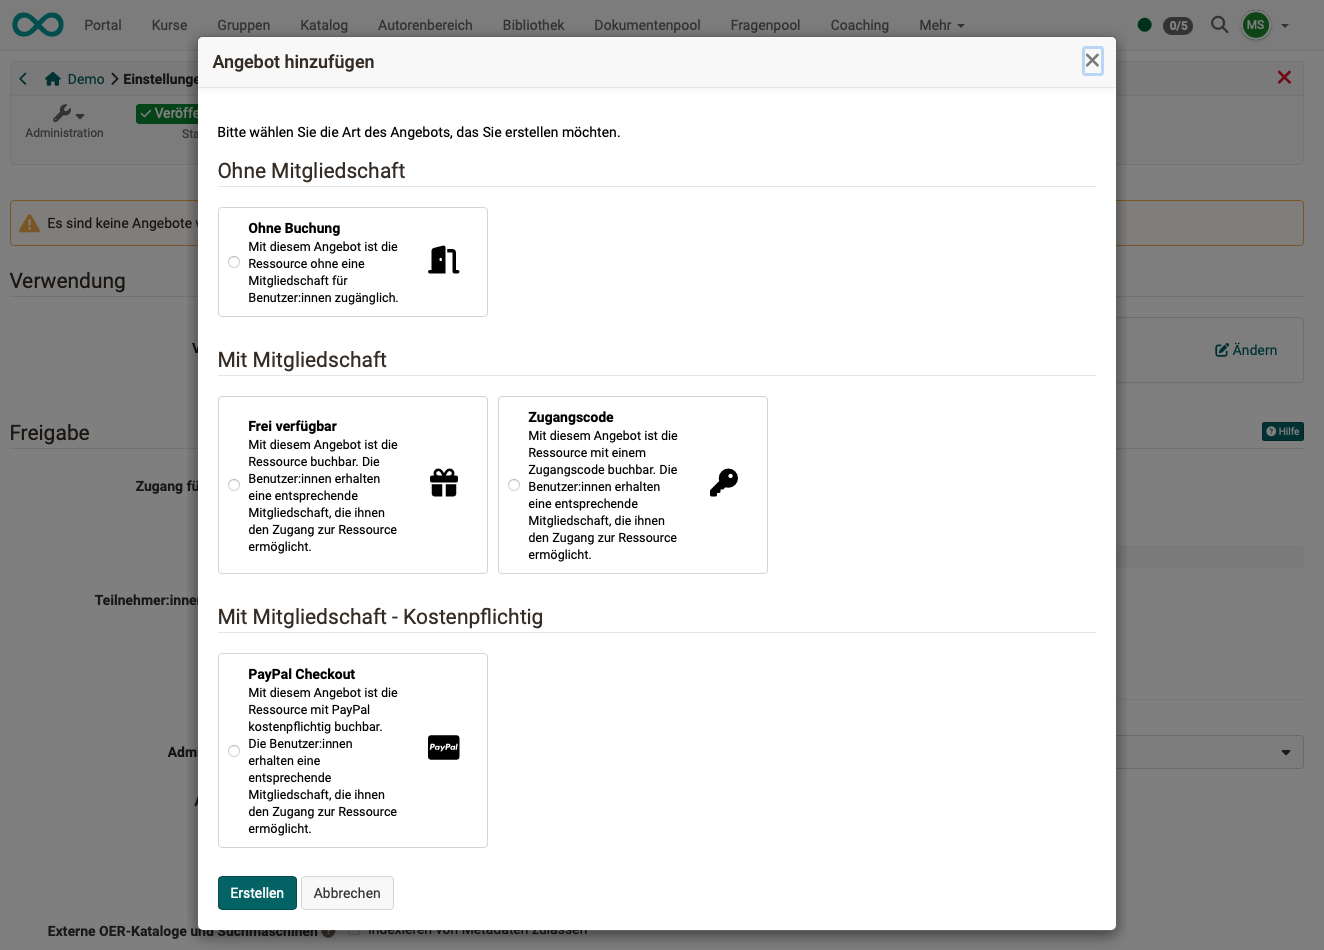Open the dropdown near Admin field
The image size is (1324, 950).
point(1286,751)
